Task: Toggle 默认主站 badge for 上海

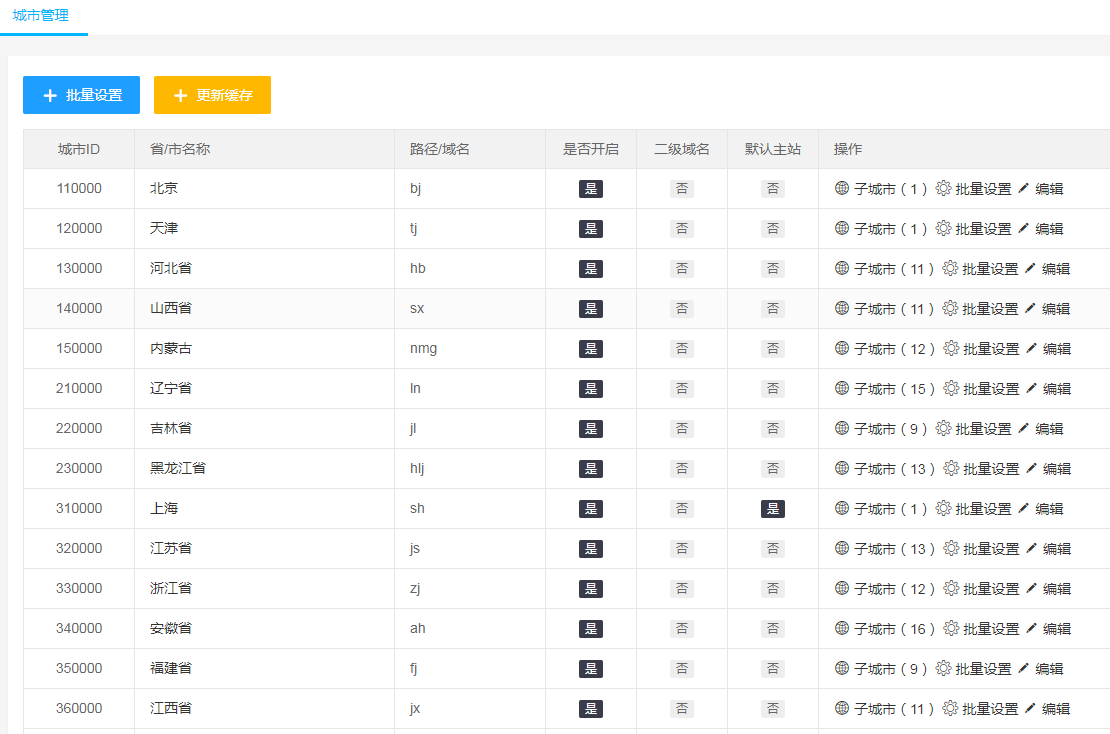Action: (772, 509)
